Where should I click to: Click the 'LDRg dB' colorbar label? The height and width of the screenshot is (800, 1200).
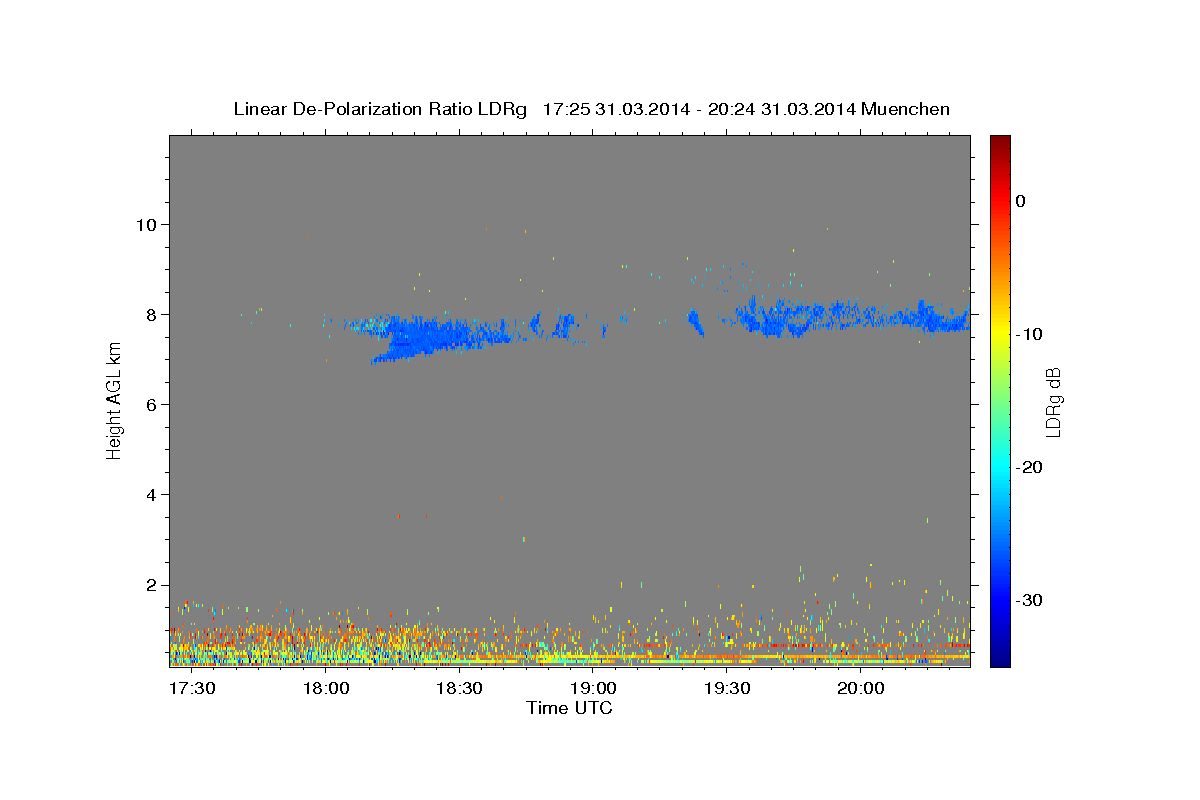click(1052, 402)
